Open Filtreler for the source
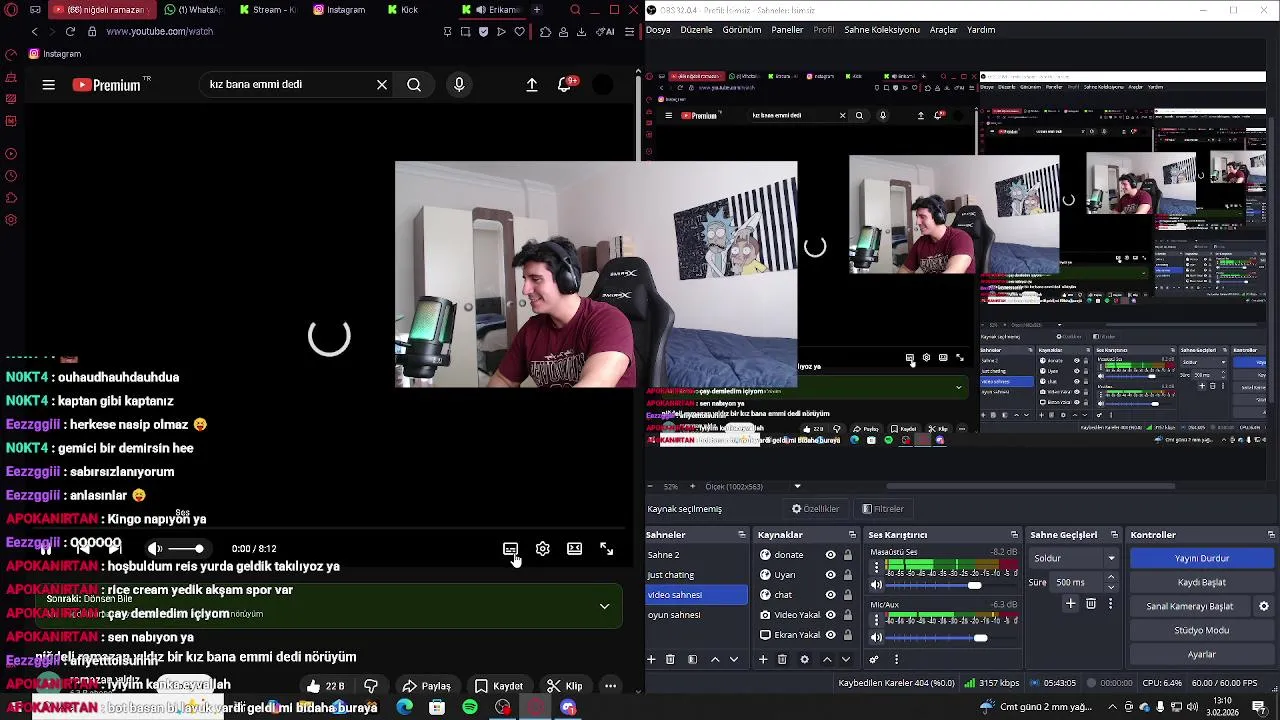This screenshot has height=720, width=1280. (883, 509)
